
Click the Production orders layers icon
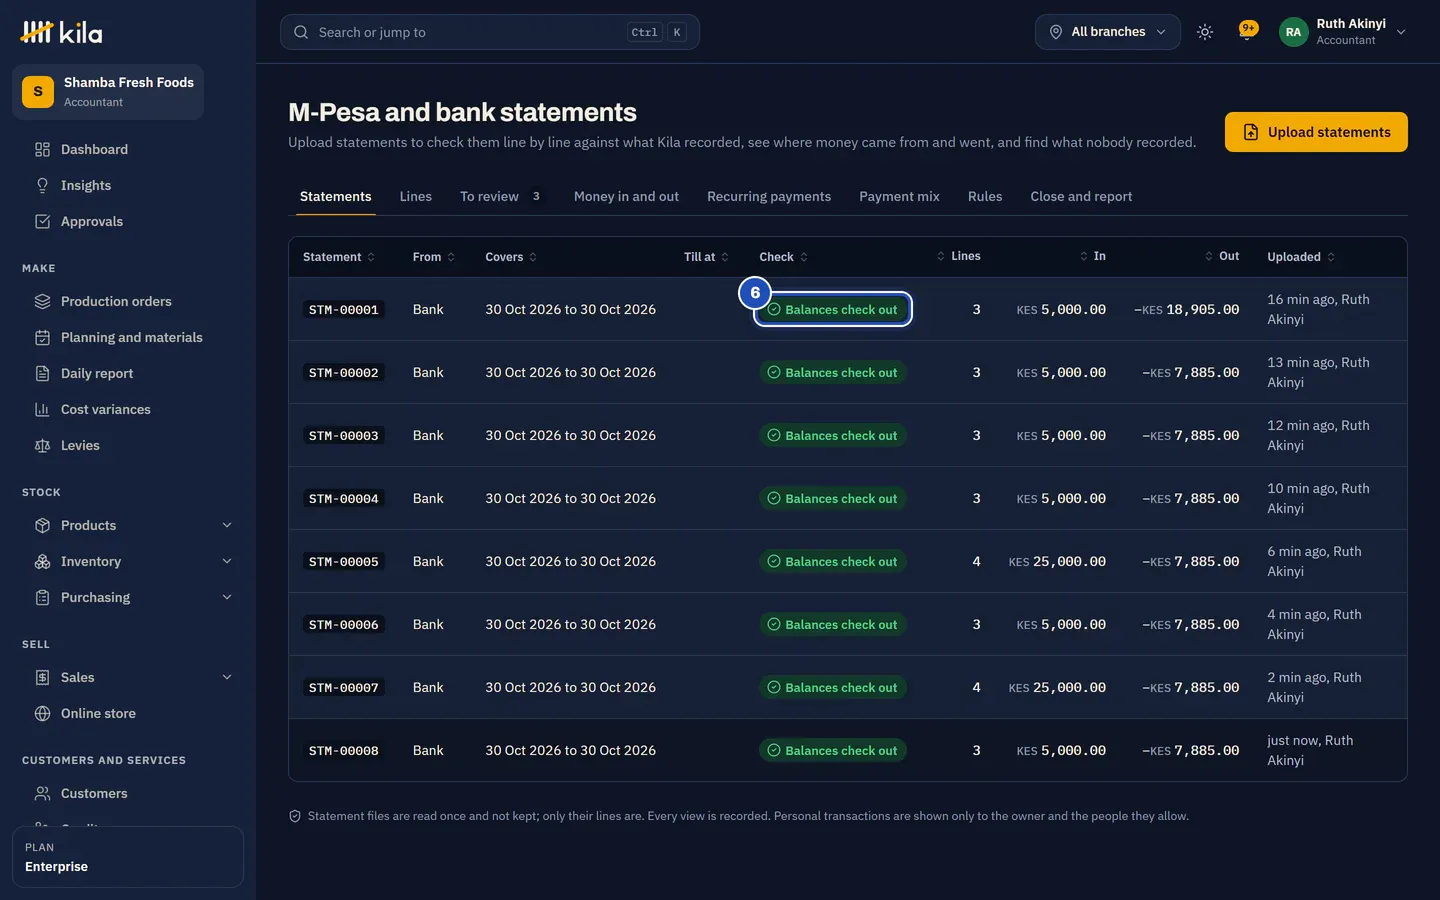pos(42,301)
